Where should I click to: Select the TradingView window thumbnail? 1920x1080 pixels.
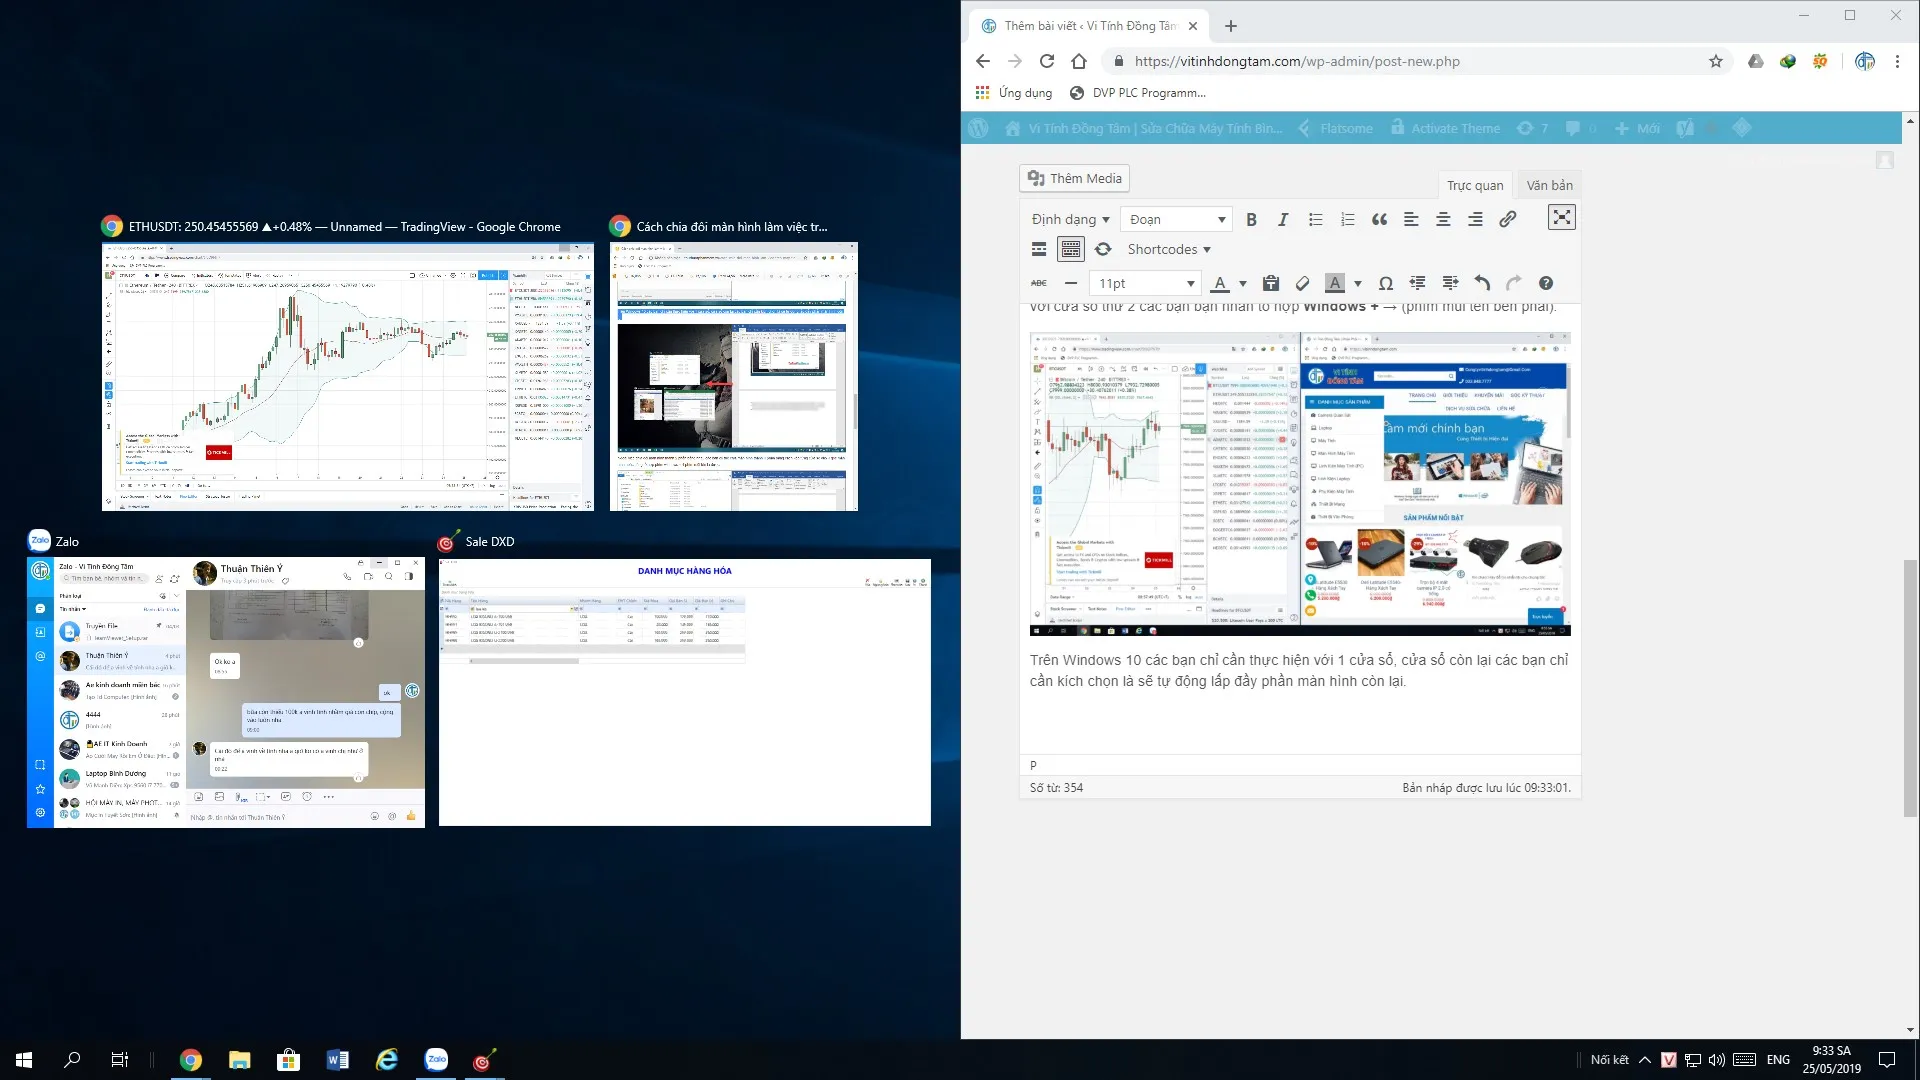(347, 377)
